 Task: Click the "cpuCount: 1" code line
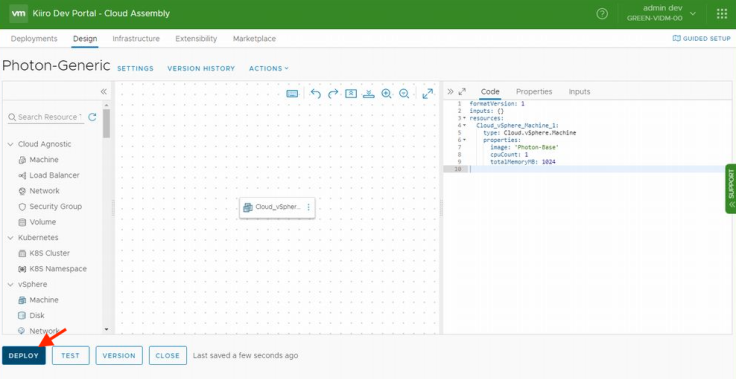tap(509, 155)
